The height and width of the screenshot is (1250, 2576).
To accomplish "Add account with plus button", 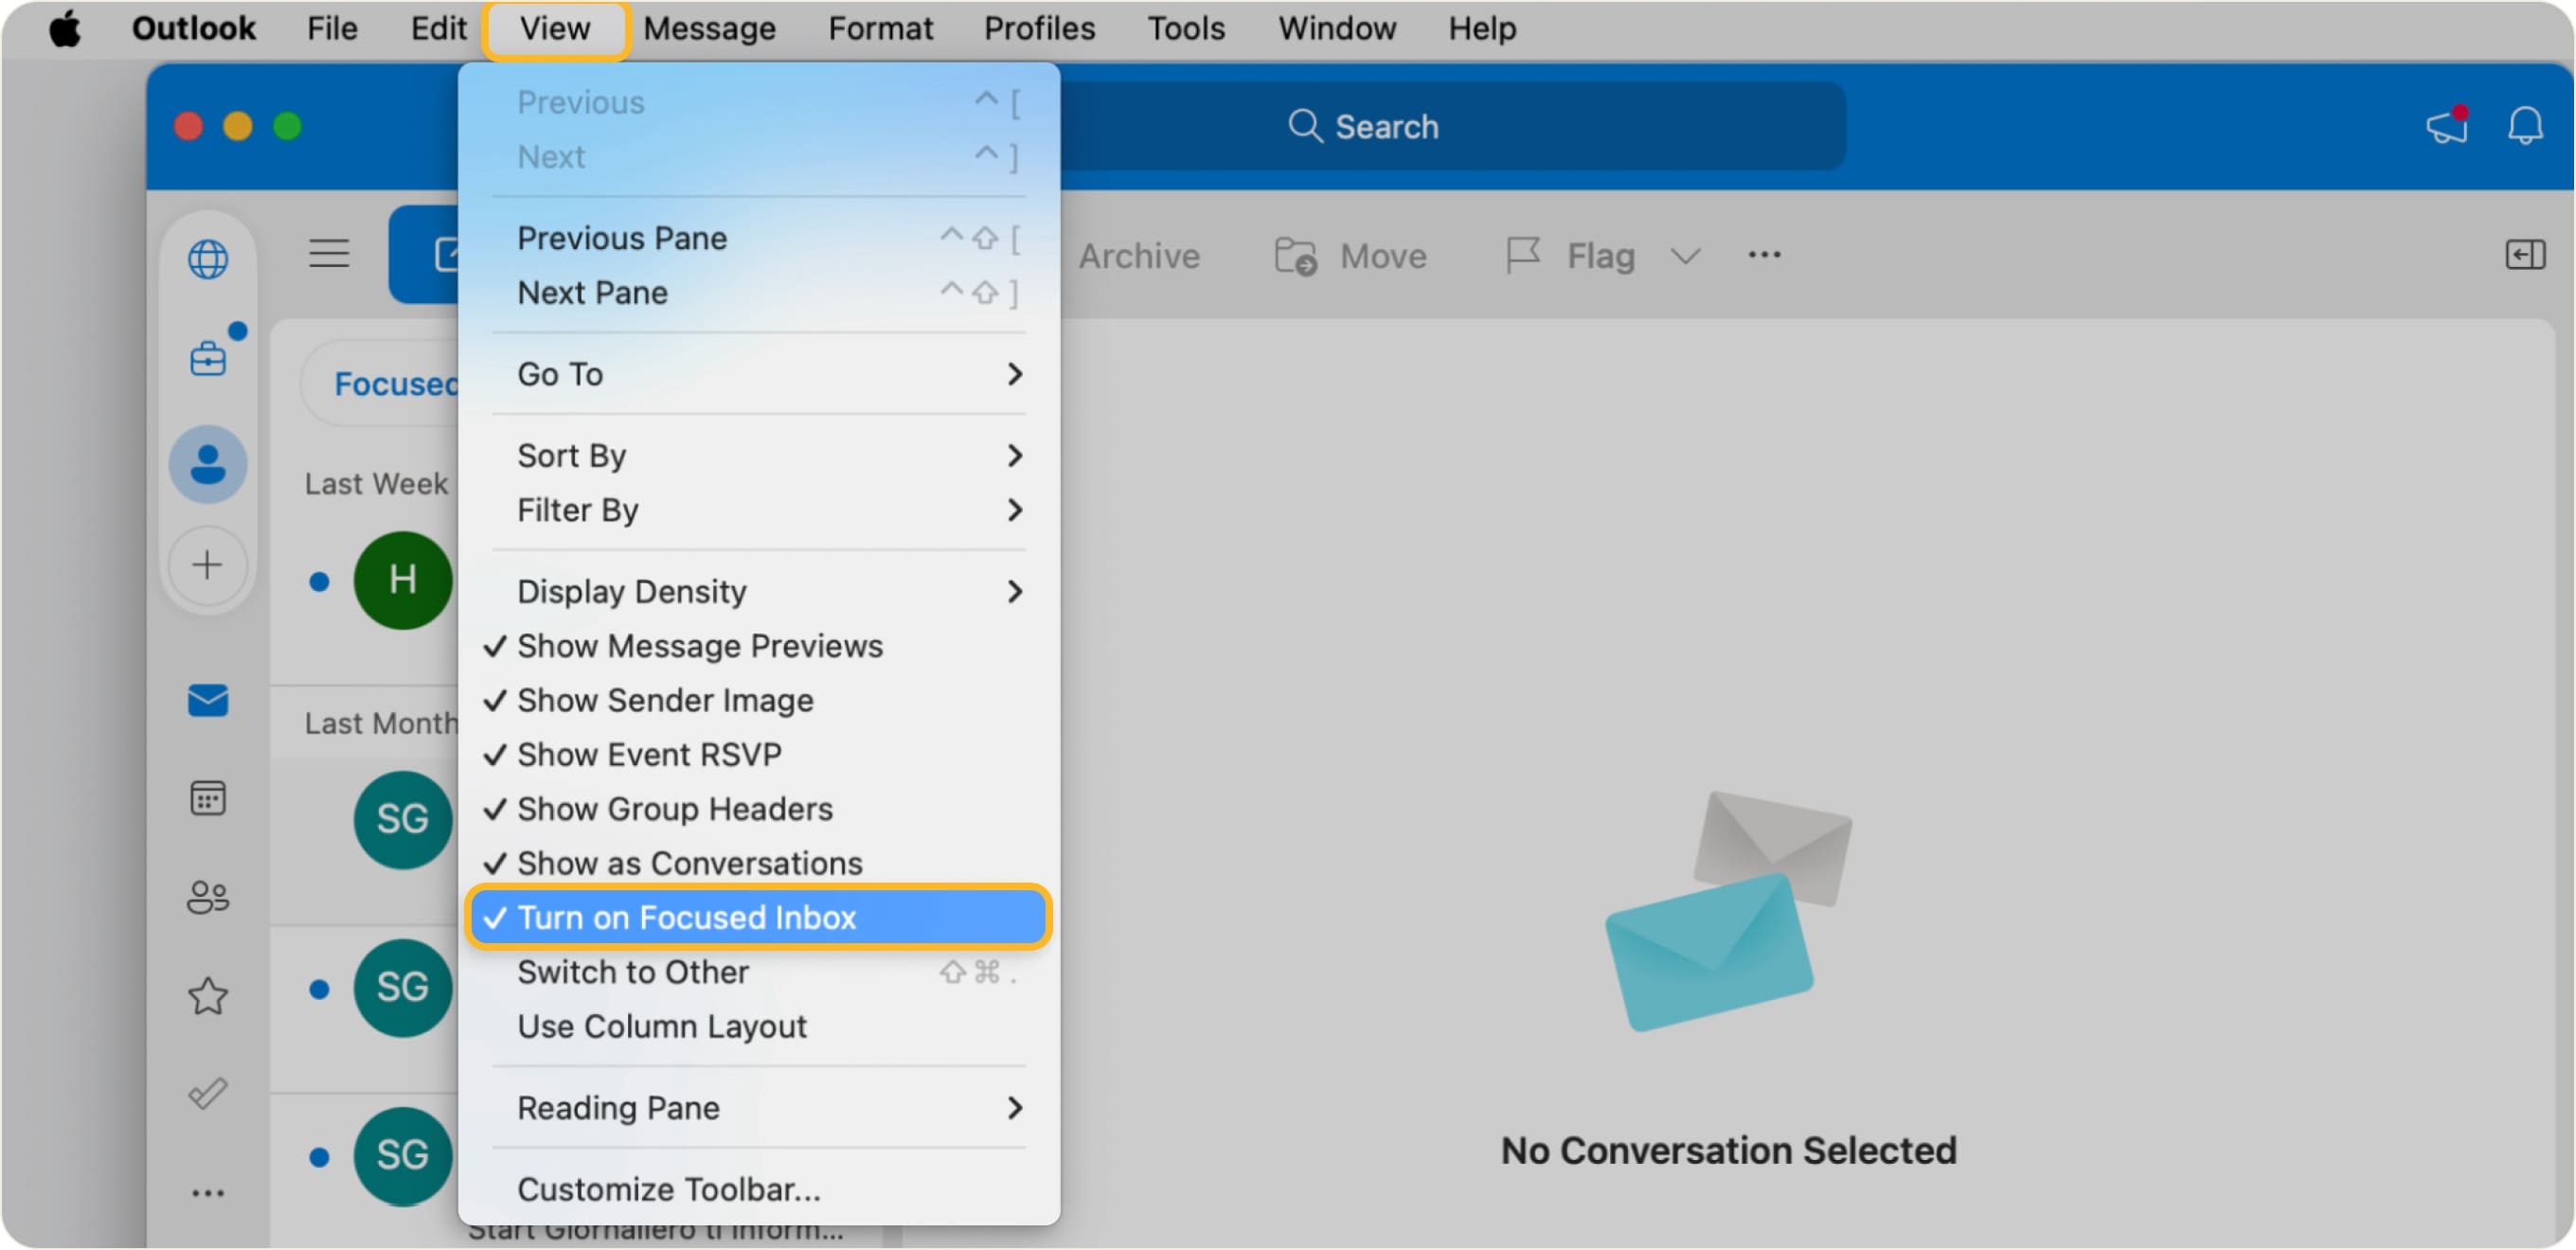I will pos(208,565).
